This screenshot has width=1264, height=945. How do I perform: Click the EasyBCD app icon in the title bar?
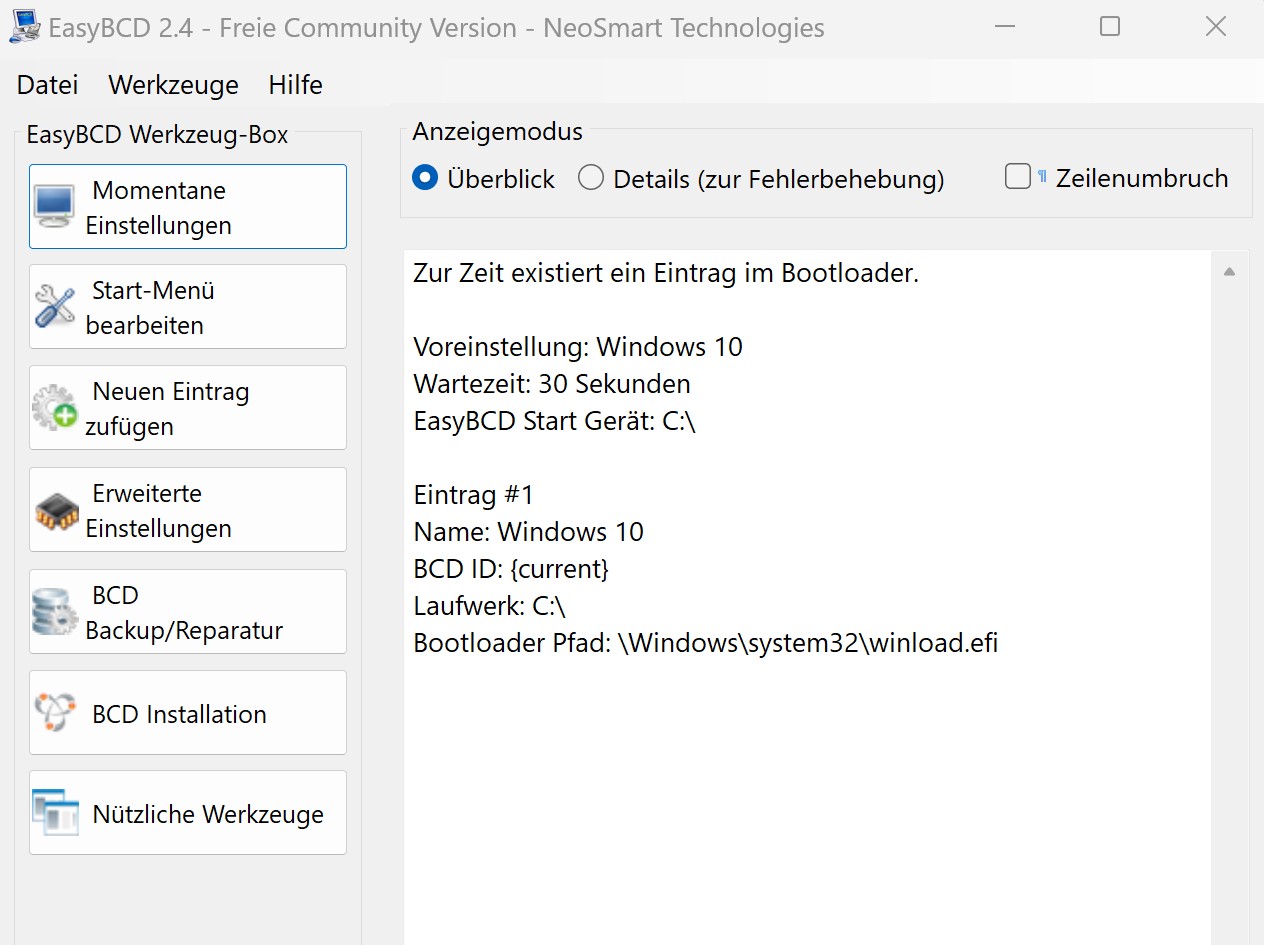(24, 27)
